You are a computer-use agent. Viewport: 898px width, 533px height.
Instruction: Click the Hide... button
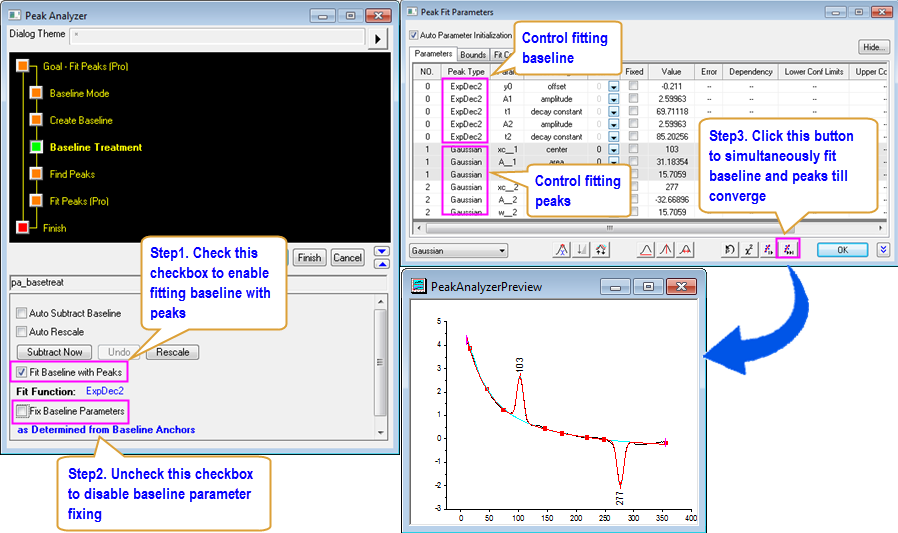pos(873,47)
